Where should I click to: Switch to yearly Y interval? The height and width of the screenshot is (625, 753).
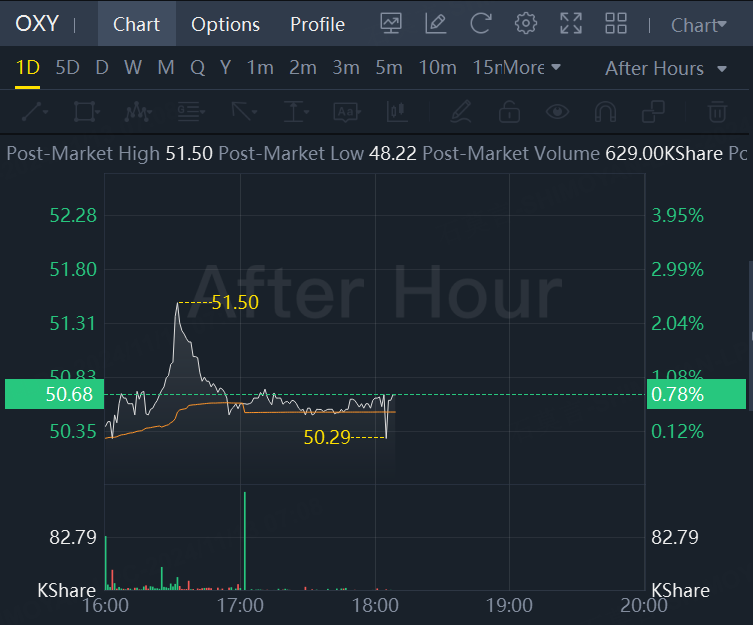pos(226,68)
